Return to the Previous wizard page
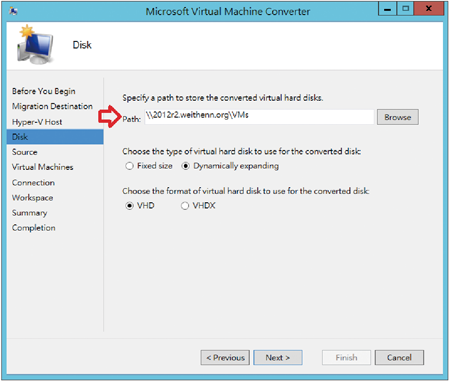 [x=225, y=358]
